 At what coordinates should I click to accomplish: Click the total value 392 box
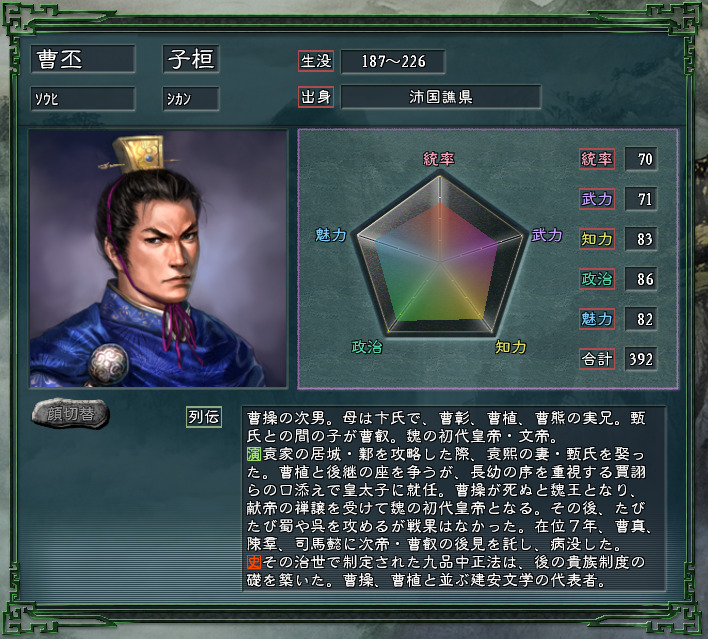641,359
